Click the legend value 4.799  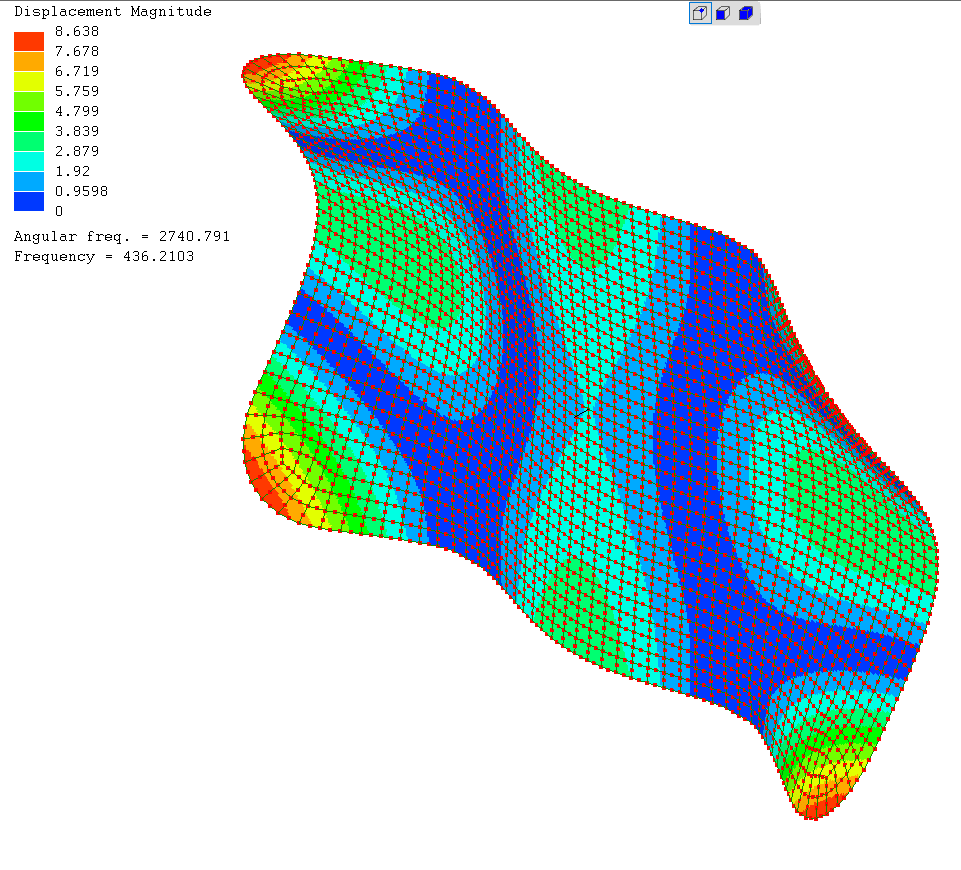(77, 112)
